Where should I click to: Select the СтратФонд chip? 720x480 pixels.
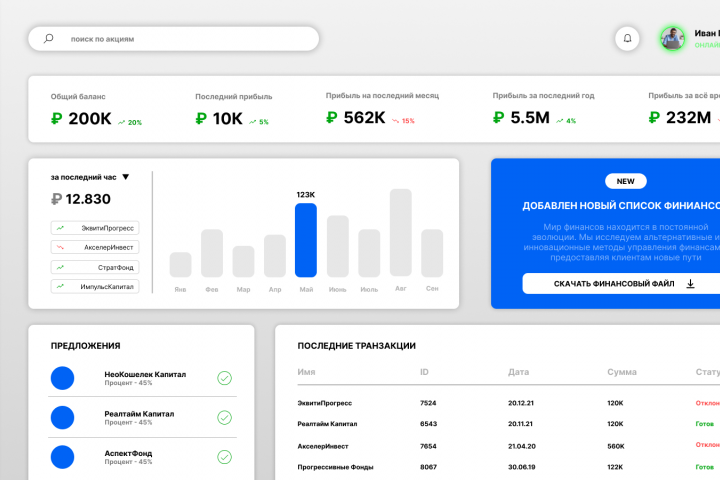pos(95,267)
